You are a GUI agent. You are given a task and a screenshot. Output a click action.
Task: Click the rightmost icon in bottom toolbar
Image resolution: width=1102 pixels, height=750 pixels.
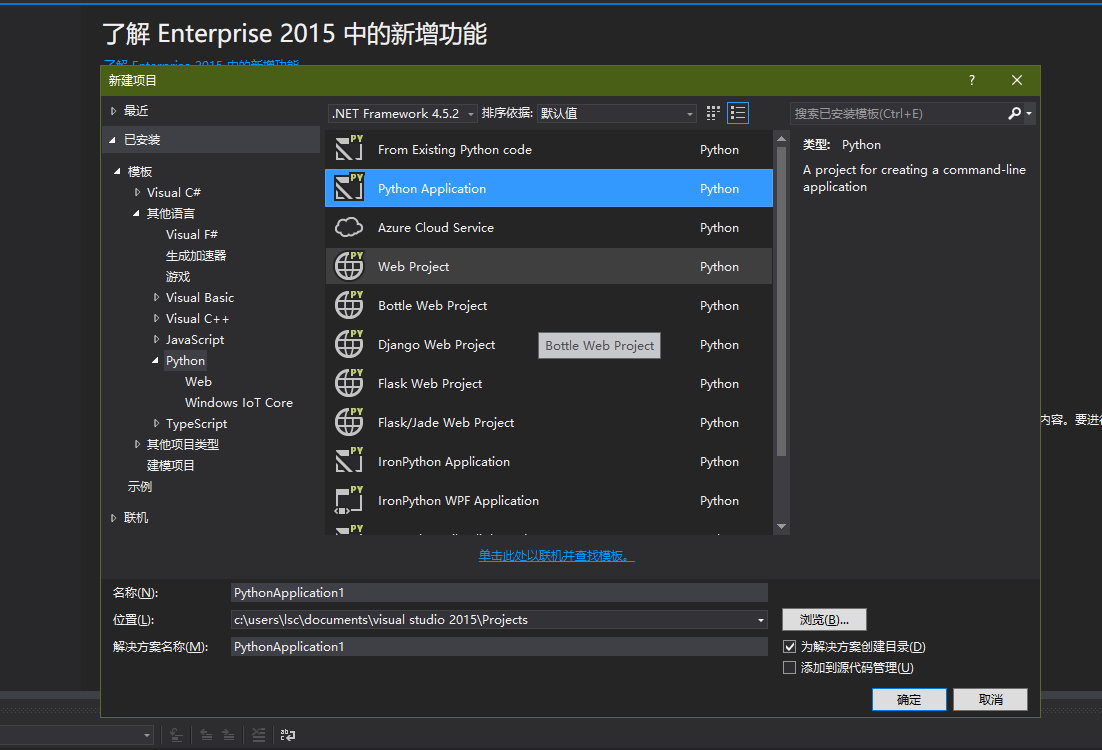pyautogui.click(x=288, y=735)
